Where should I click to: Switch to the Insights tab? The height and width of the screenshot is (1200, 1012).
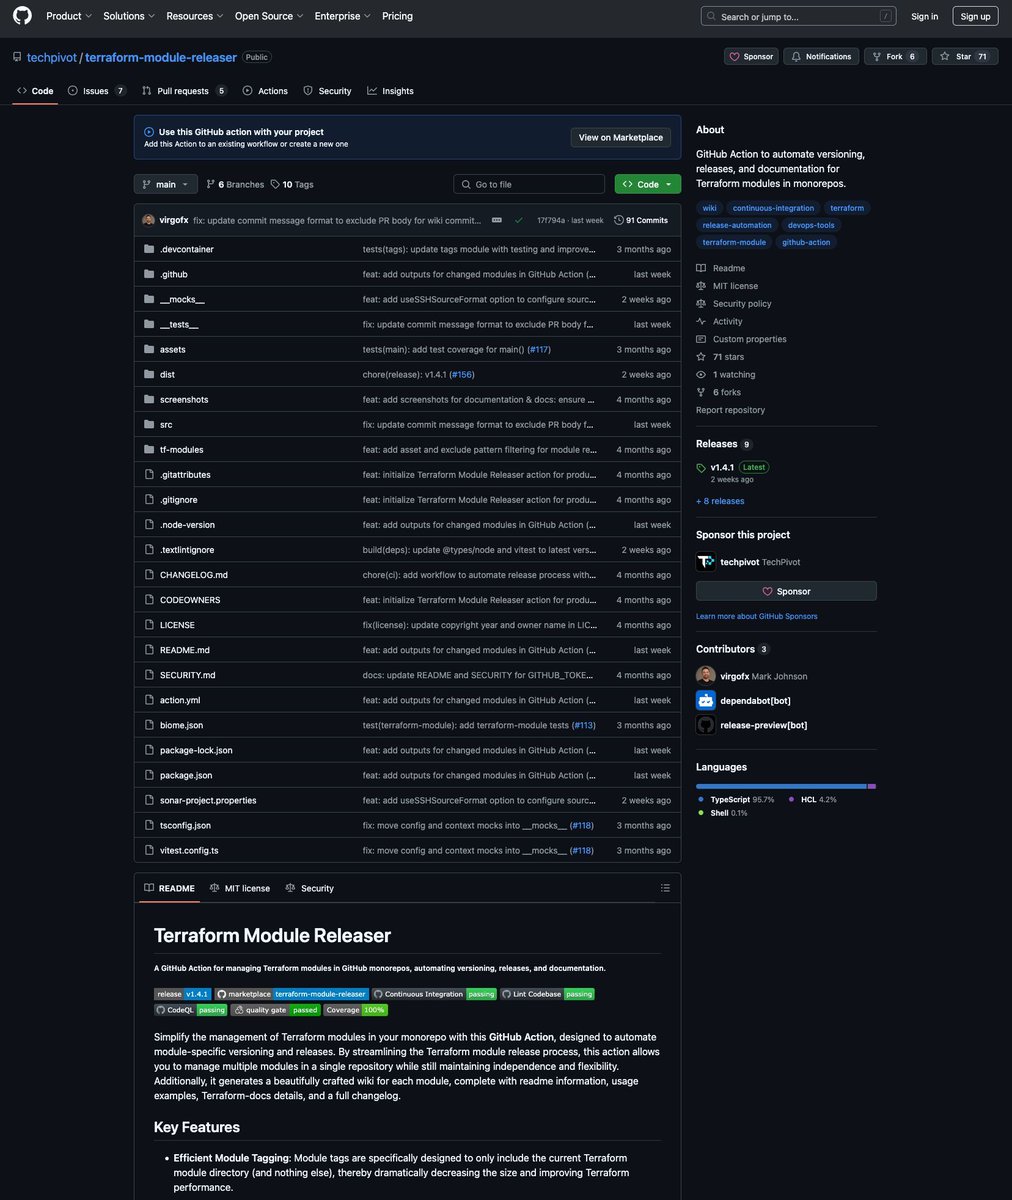pos(390,91)
